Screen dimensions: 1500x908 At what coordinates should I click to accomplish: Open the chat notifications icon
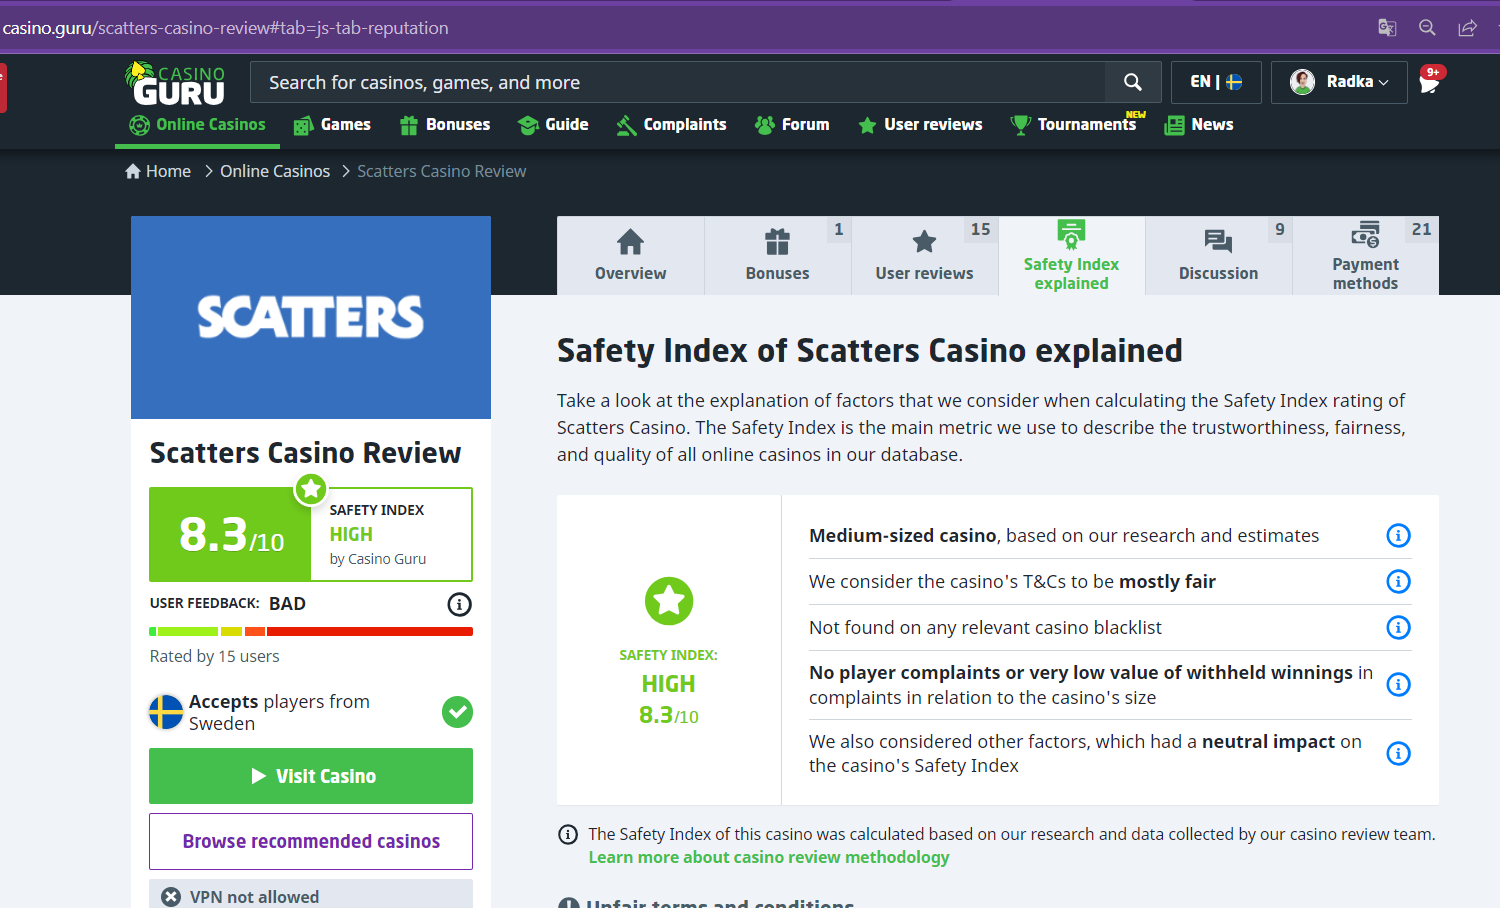(x=1430, y=82)
